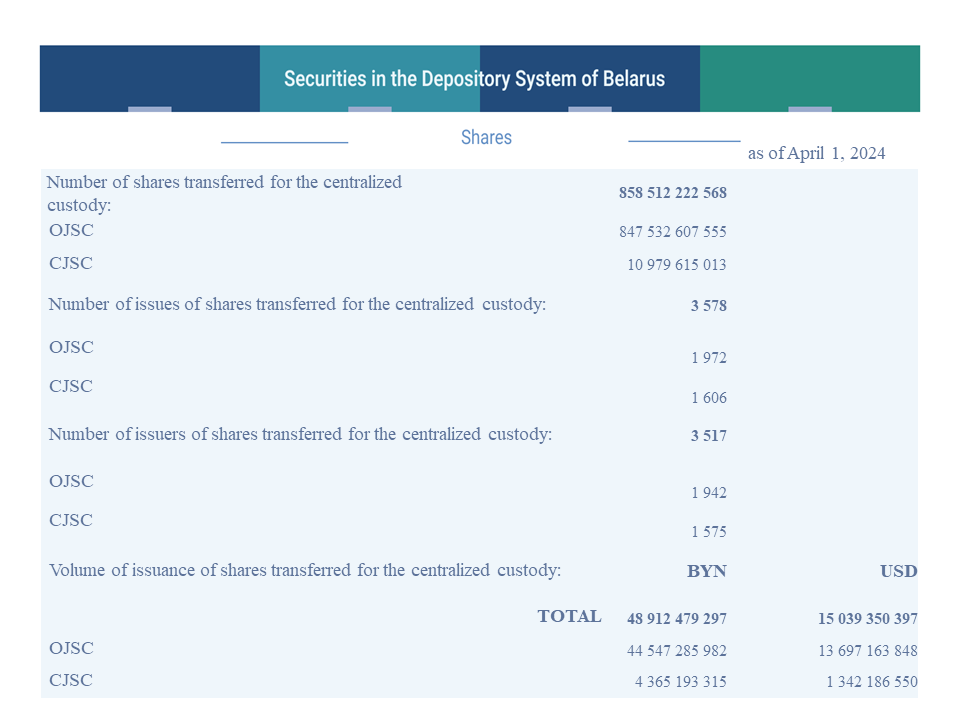Click the OJSC shares count 847 532 607 555

[672, 231]
